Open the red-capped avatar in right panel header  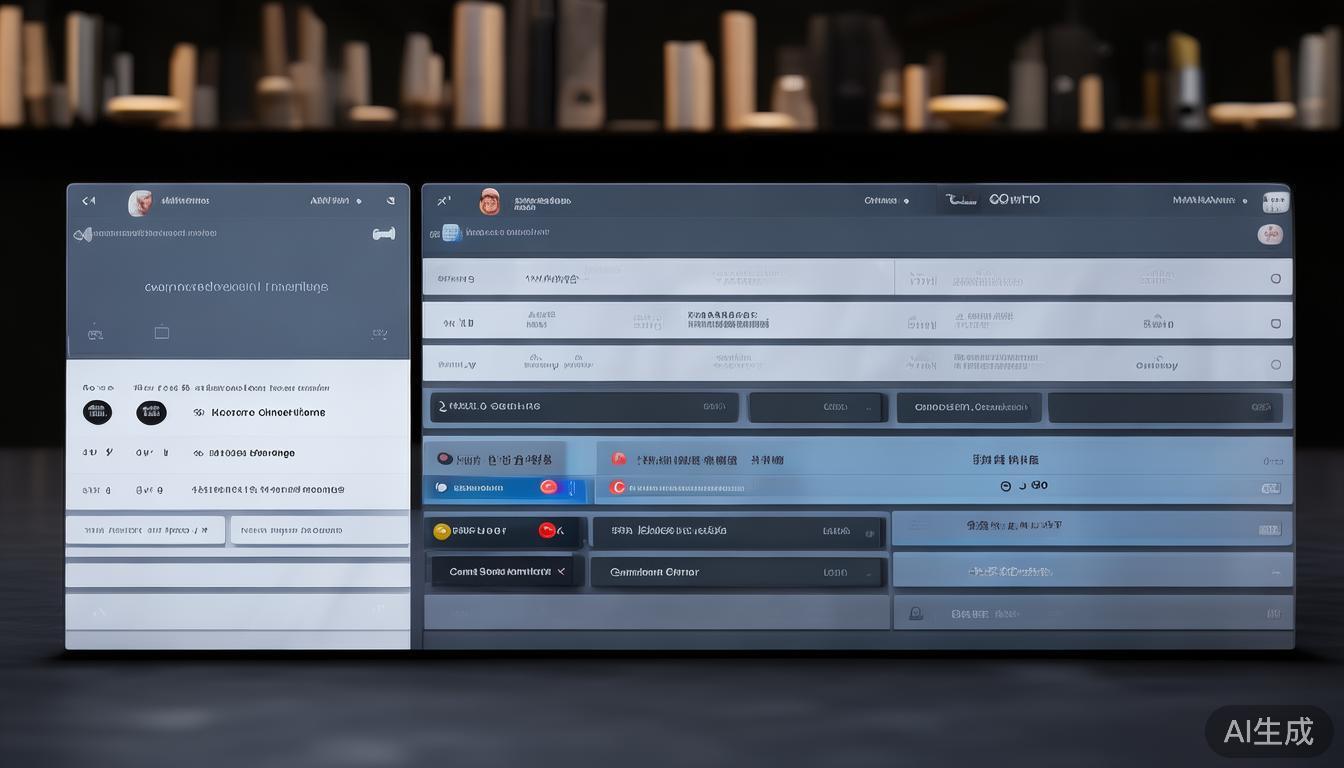pos(489,202)
